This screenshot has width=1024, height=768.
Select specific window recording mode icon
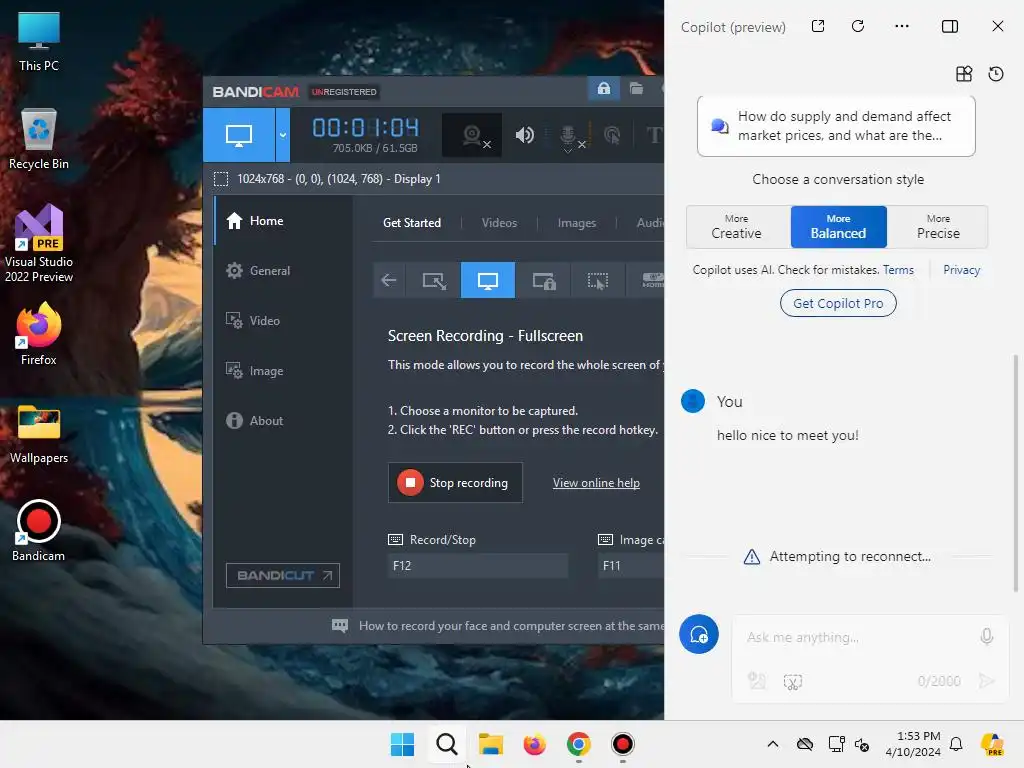543,280
